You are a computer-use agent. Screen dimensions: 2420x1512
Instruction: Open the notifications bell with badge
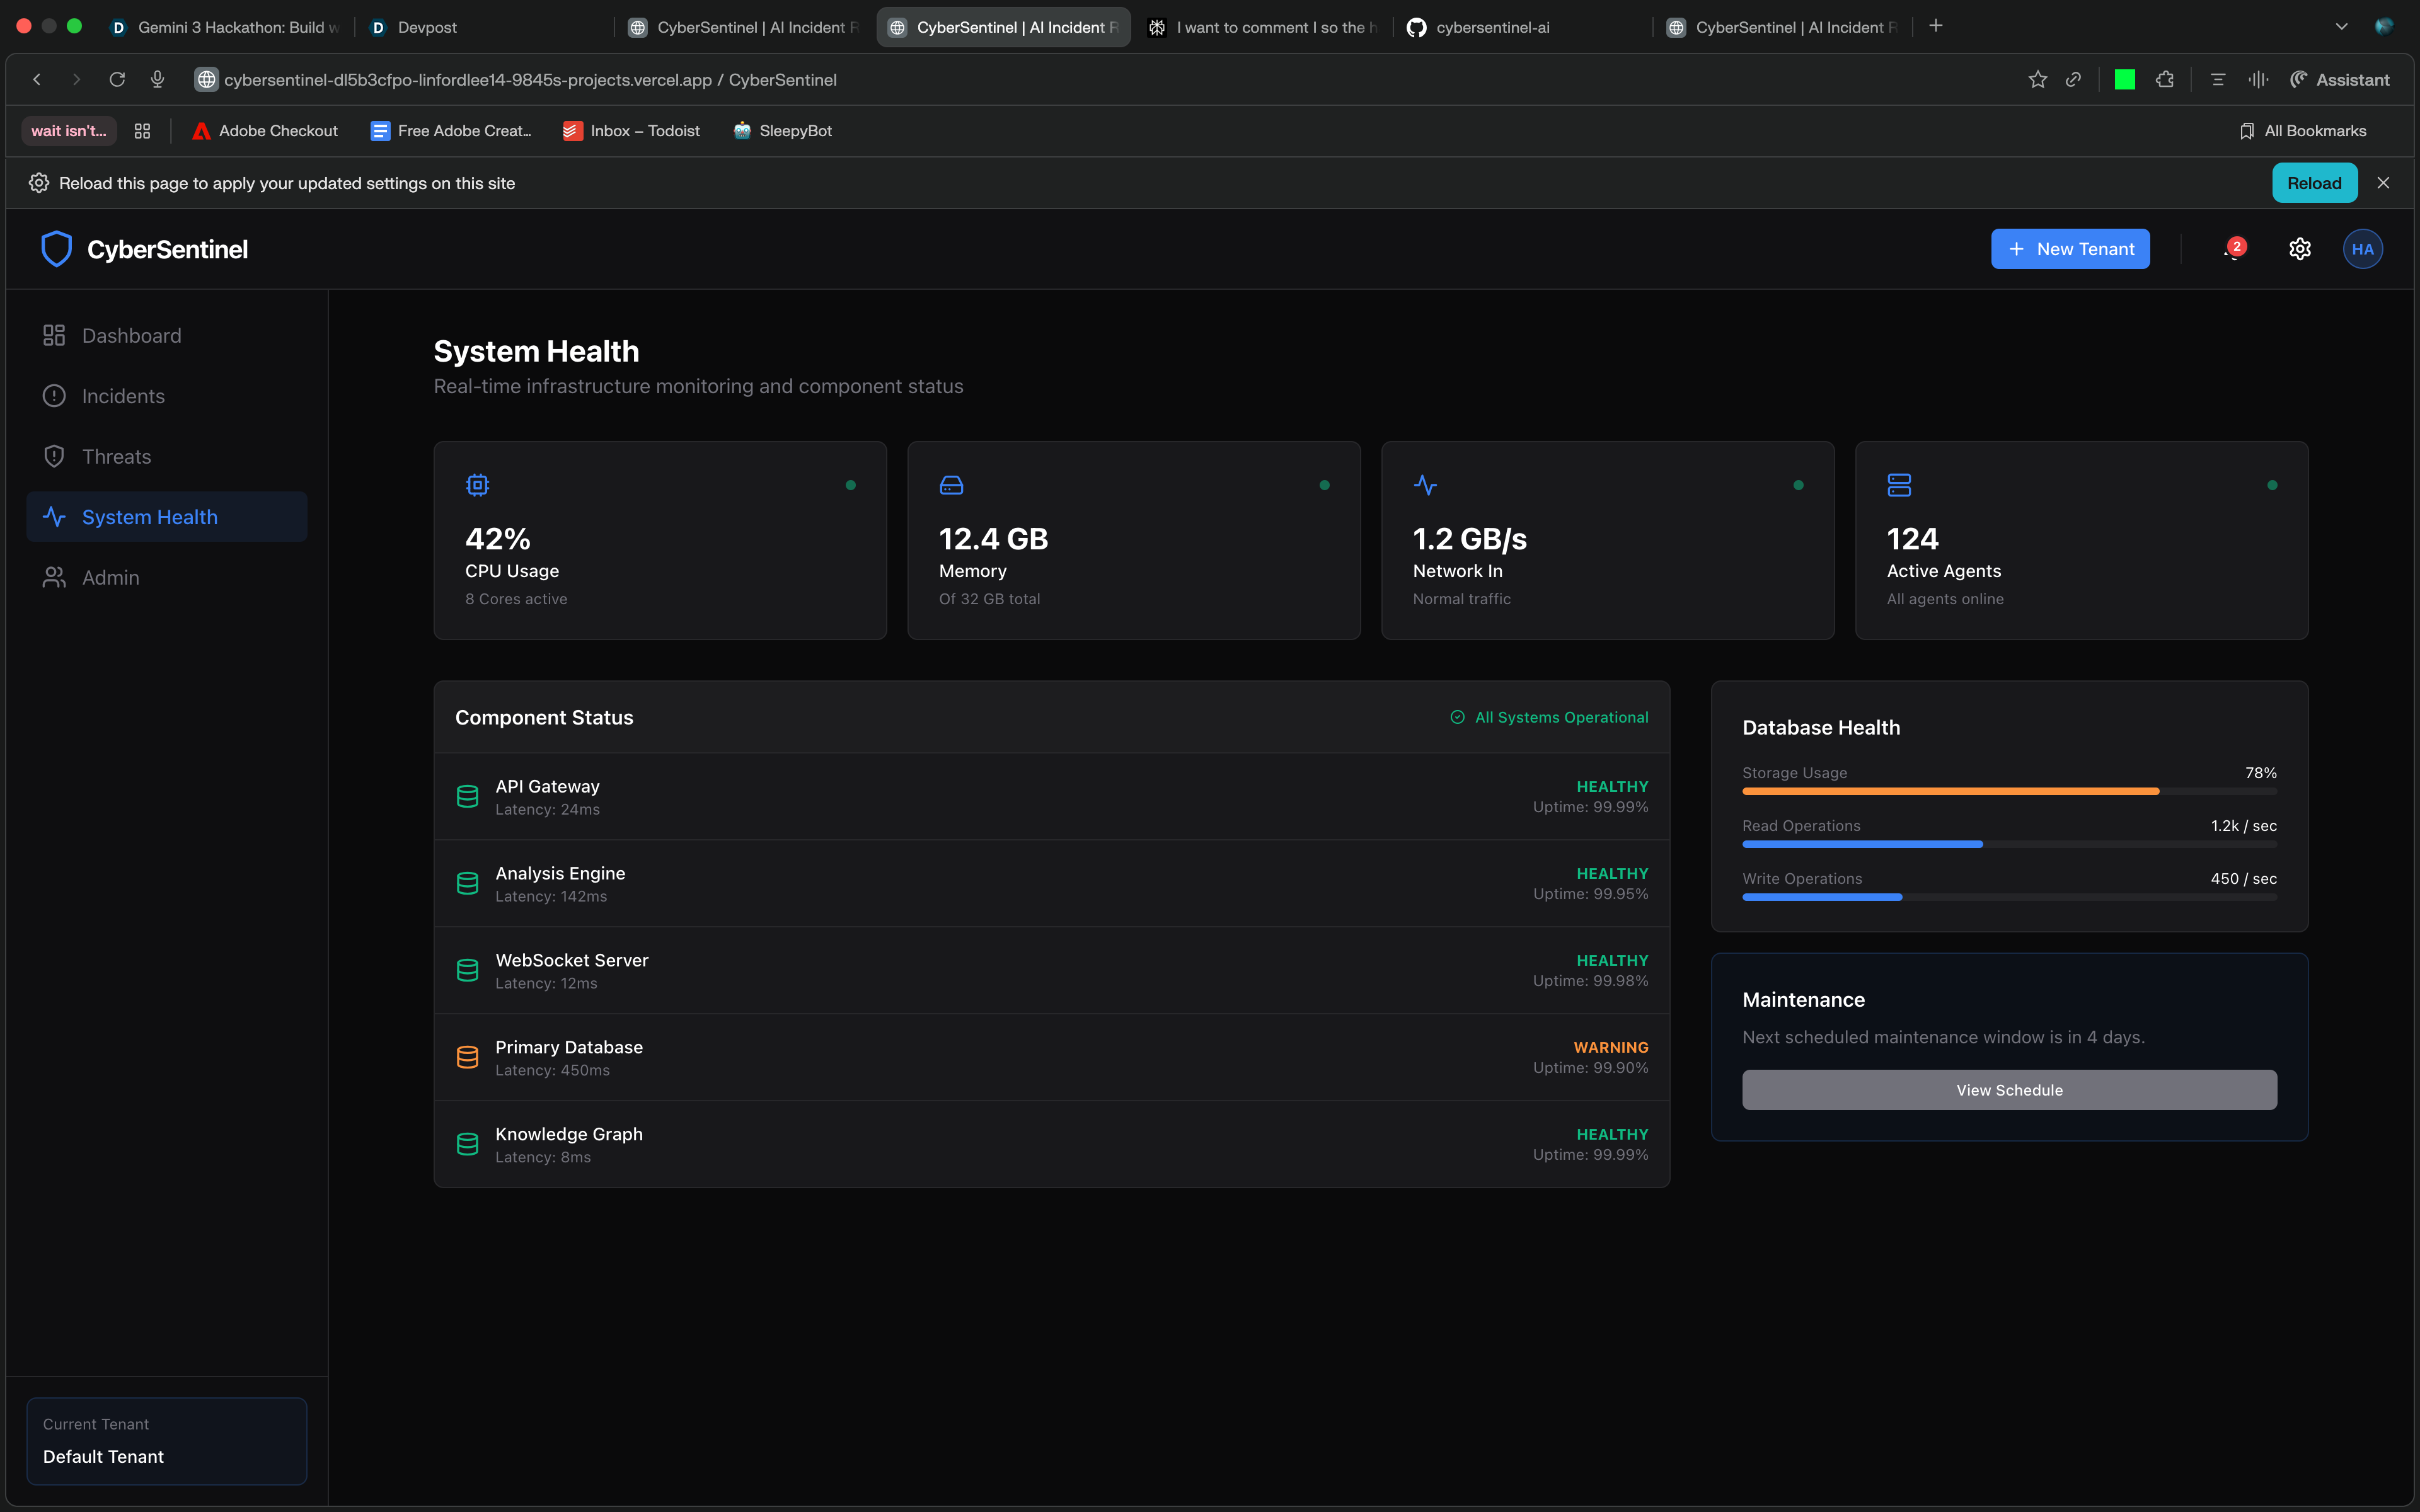coord(2232,250)
